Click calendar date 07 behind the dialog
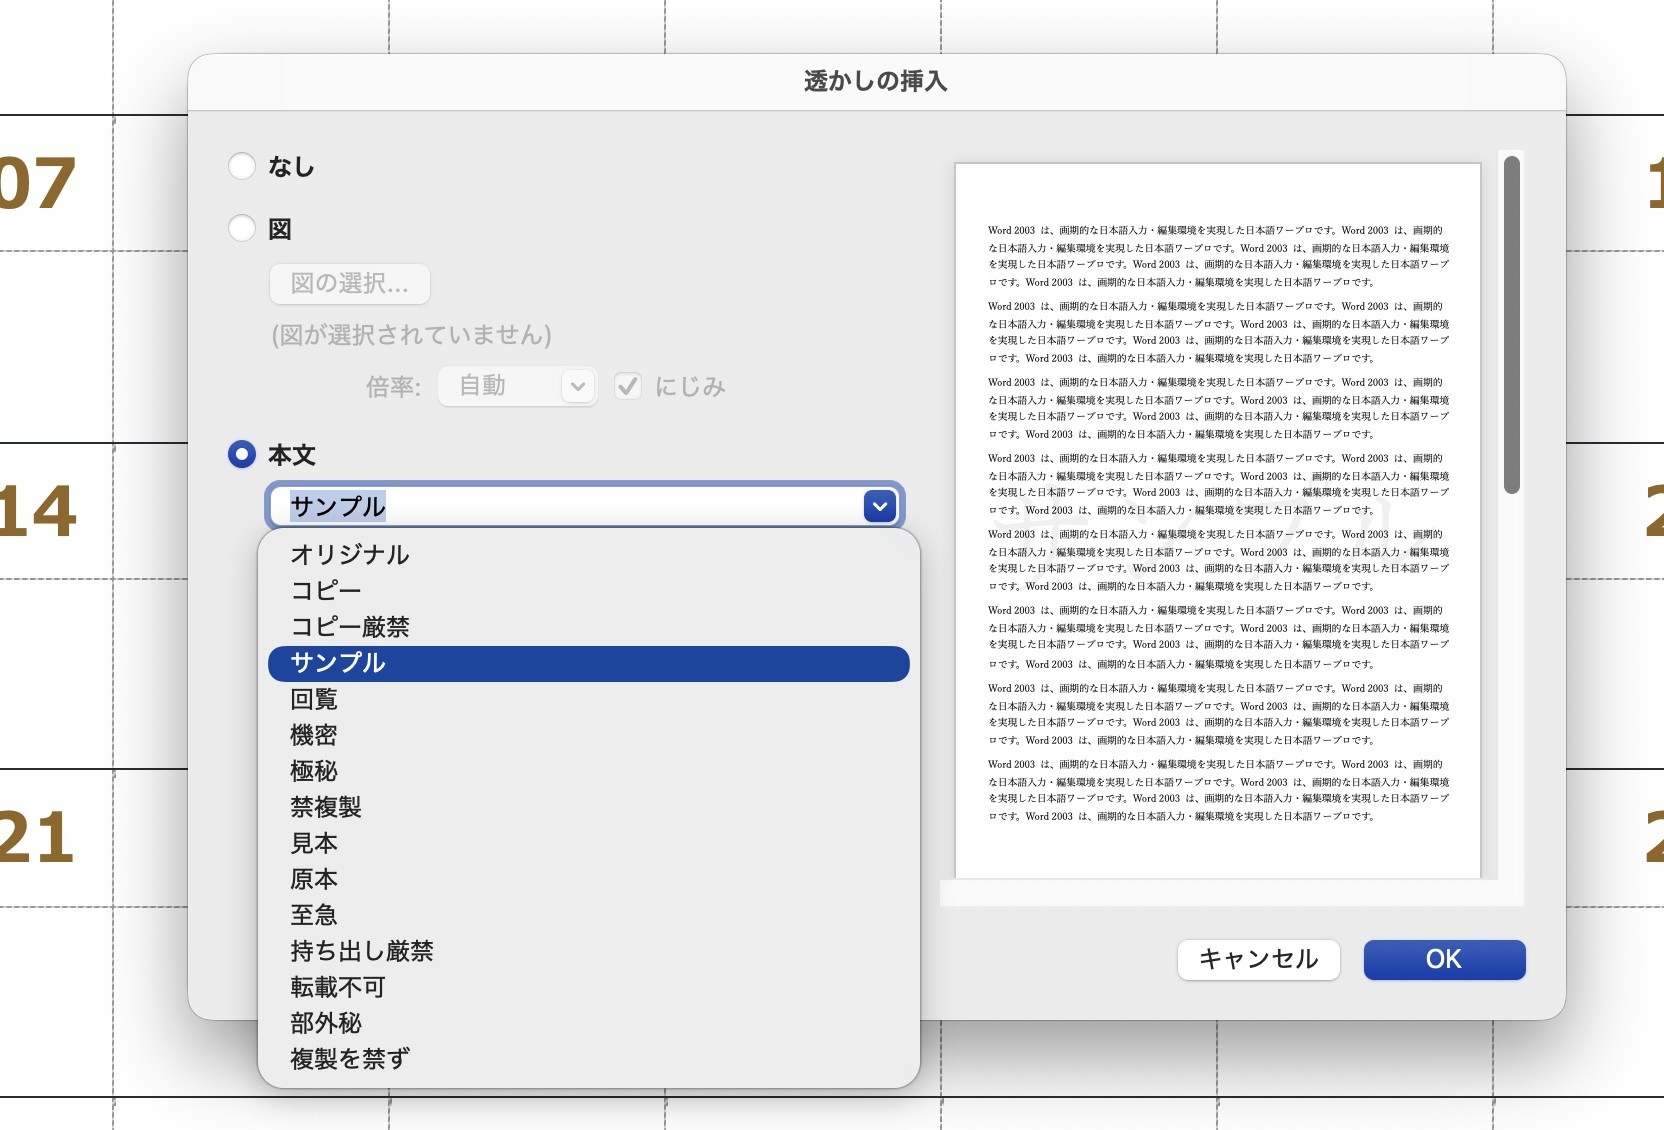The height and width of the screenshot is (1130, 1664). click(x=37, y=184)
